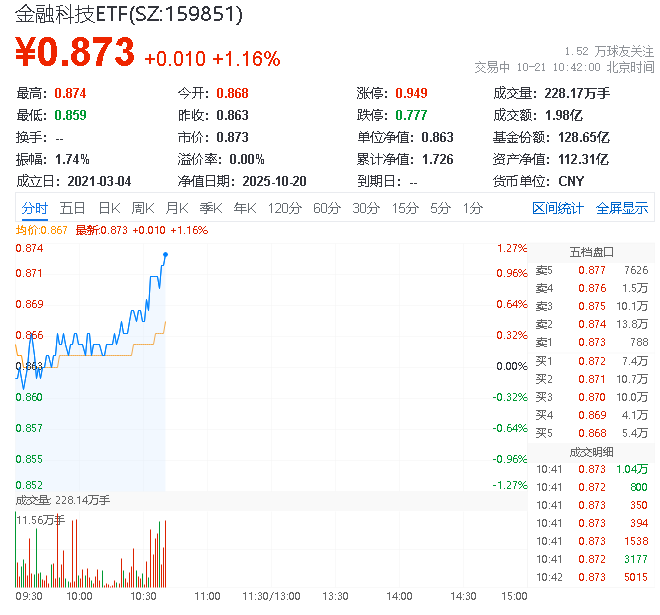The image size is (660, 615).
Task: Click the 成交明细 section header
Action: pyautogui.click(x=591, y=451)
